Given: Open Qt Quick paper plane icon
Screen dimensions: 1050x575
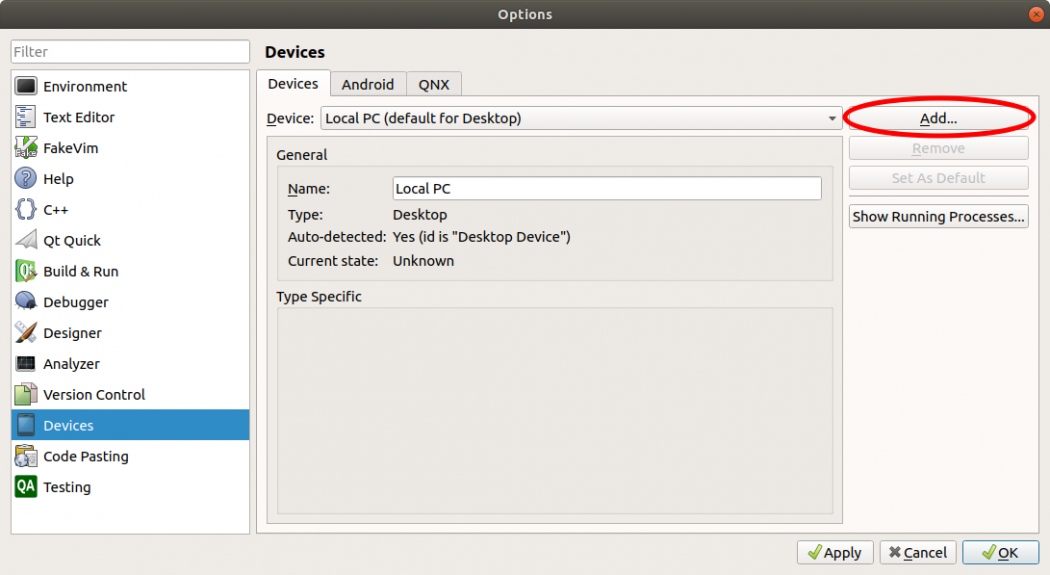Looking at the screenshot, I should click(26, 241).
